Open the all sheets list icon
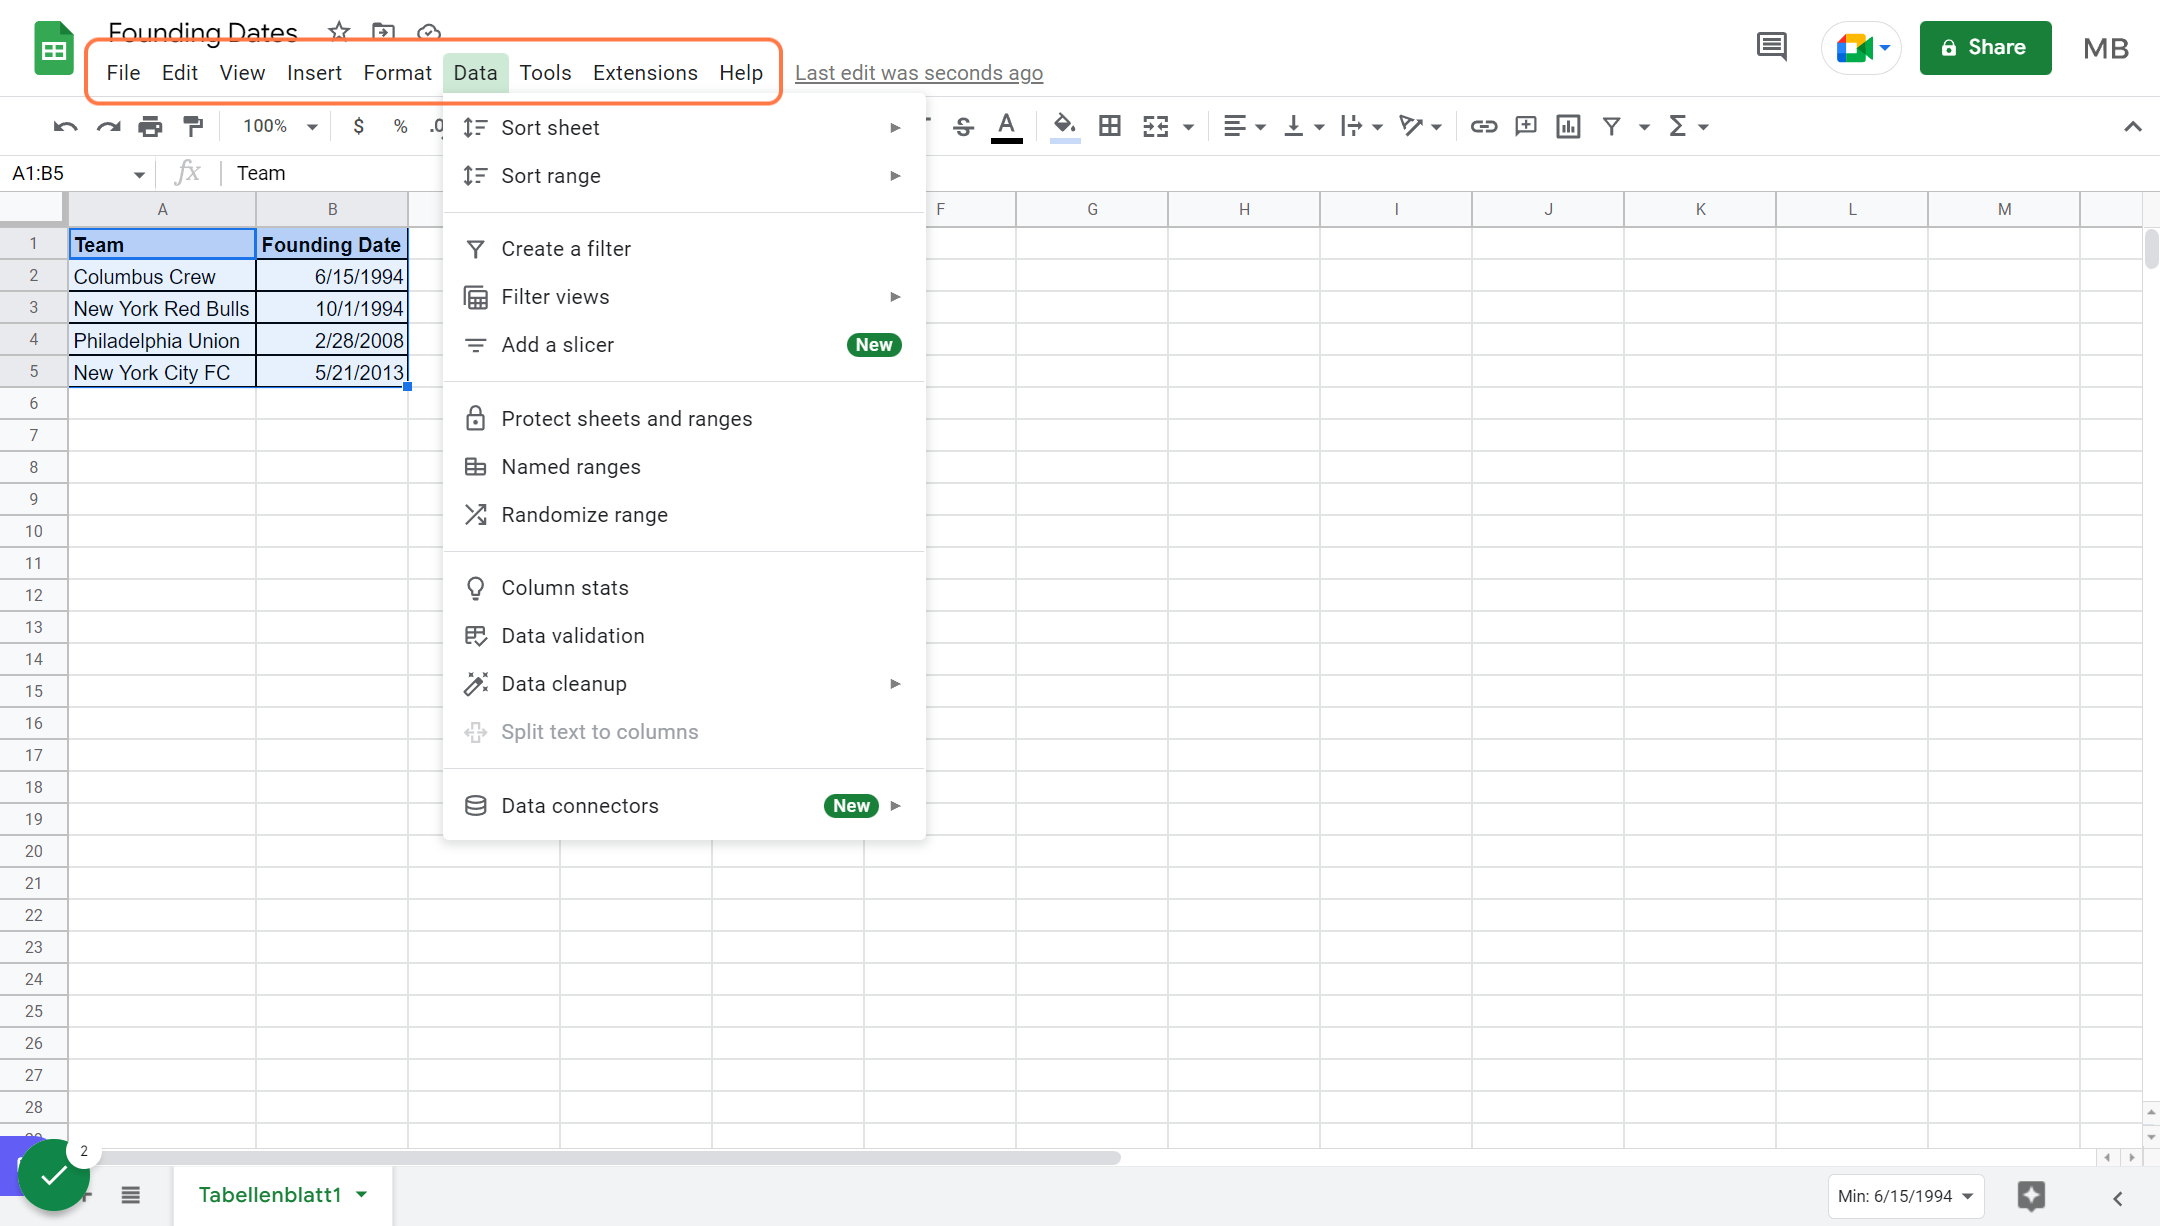This screenshot has width=2160, height=1226. pos(131,1195)
